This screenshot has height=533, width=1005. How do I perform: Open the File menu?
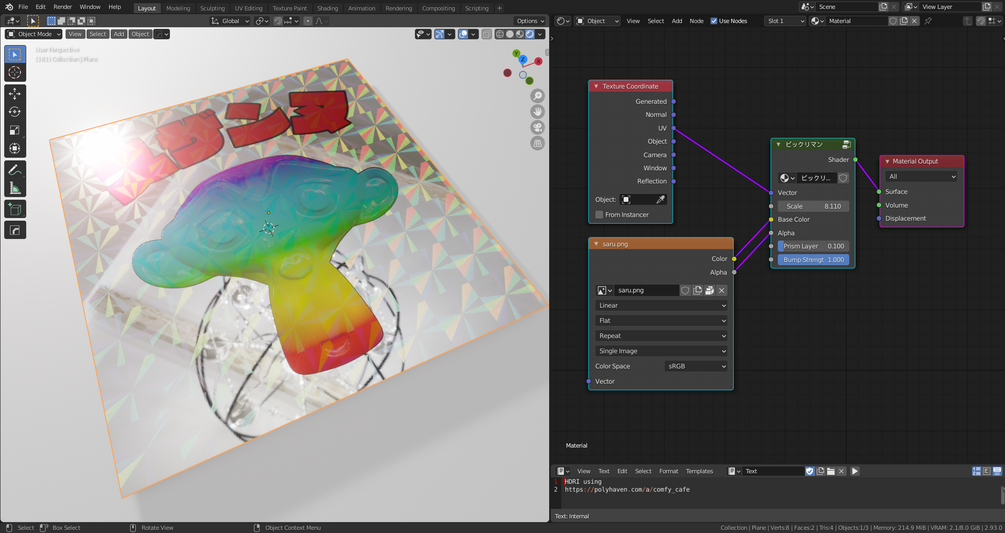[23, 6]
